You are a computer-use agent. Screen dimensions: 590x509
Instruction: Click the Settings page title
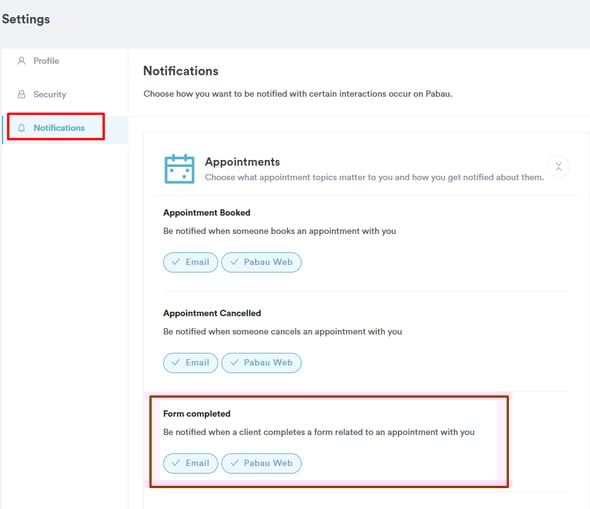(x=26, y=19)
